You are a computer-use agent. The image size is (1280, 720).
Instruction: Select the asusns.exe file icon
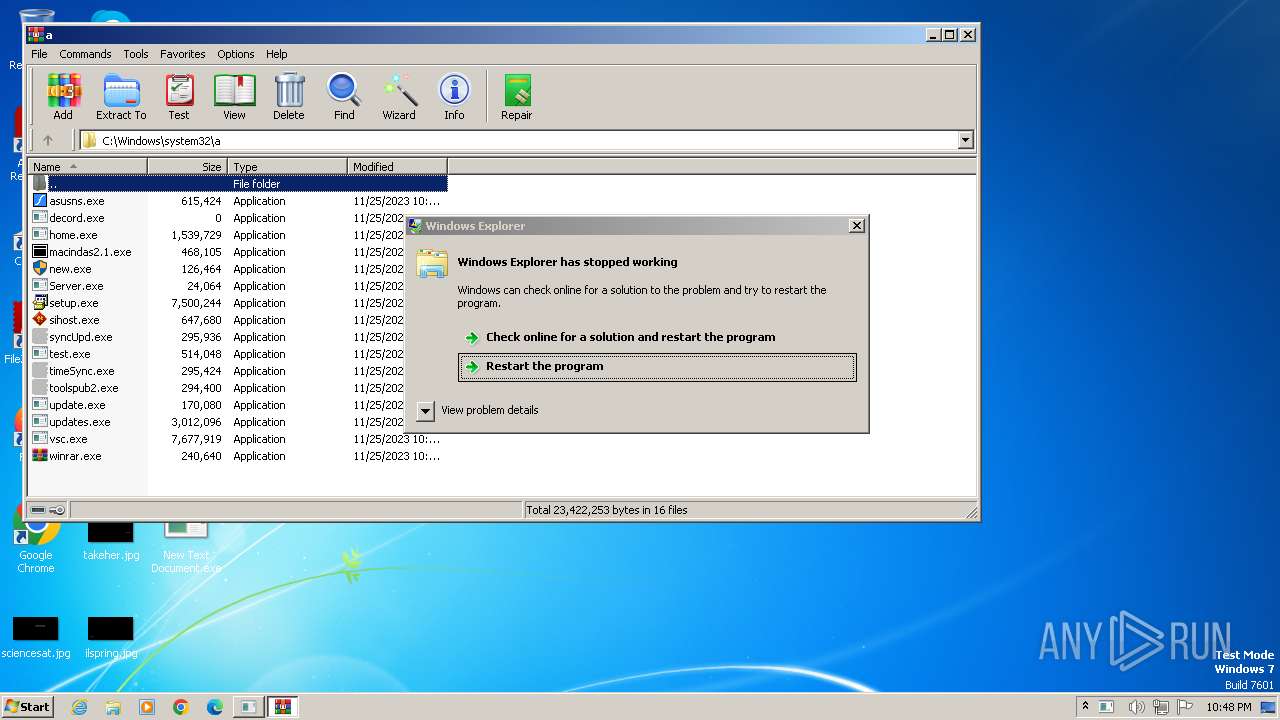pos(40,201)
